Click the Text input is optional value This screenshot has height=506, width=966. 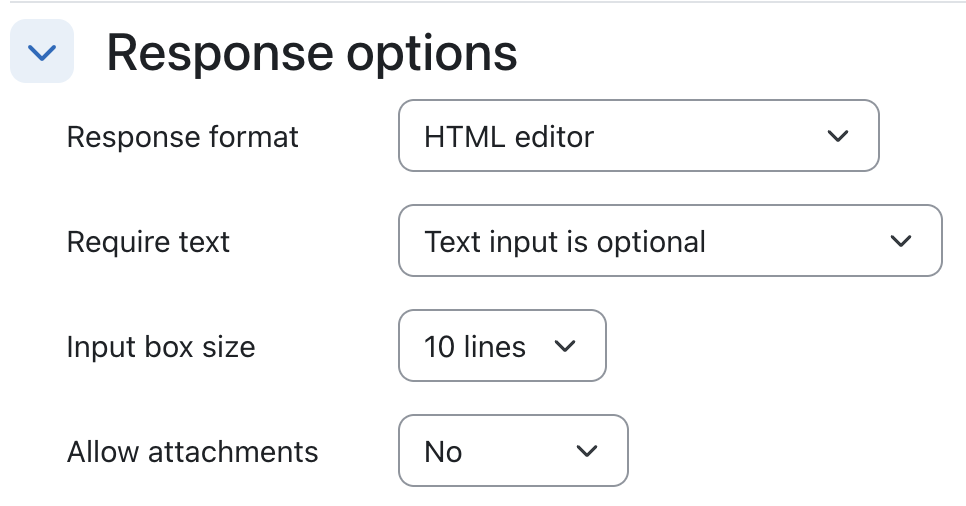coord(565,242)
